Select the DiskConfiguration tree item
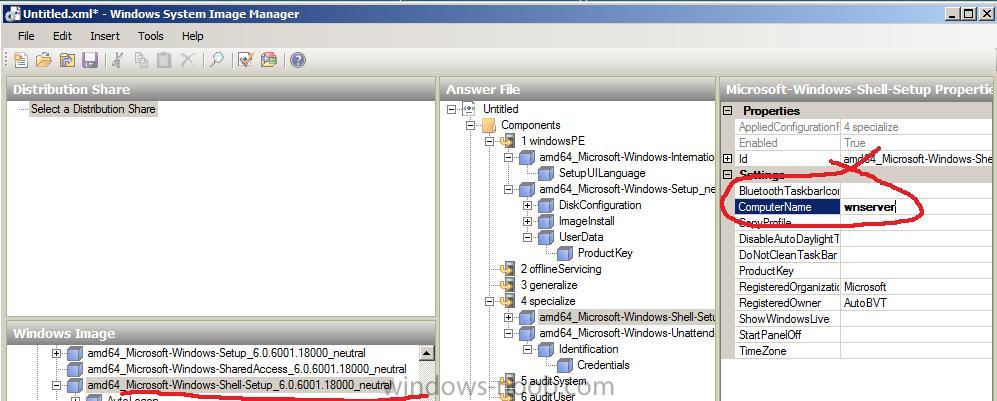The width and height of the screenshot is (997, 401). click(x=600, y=205)
